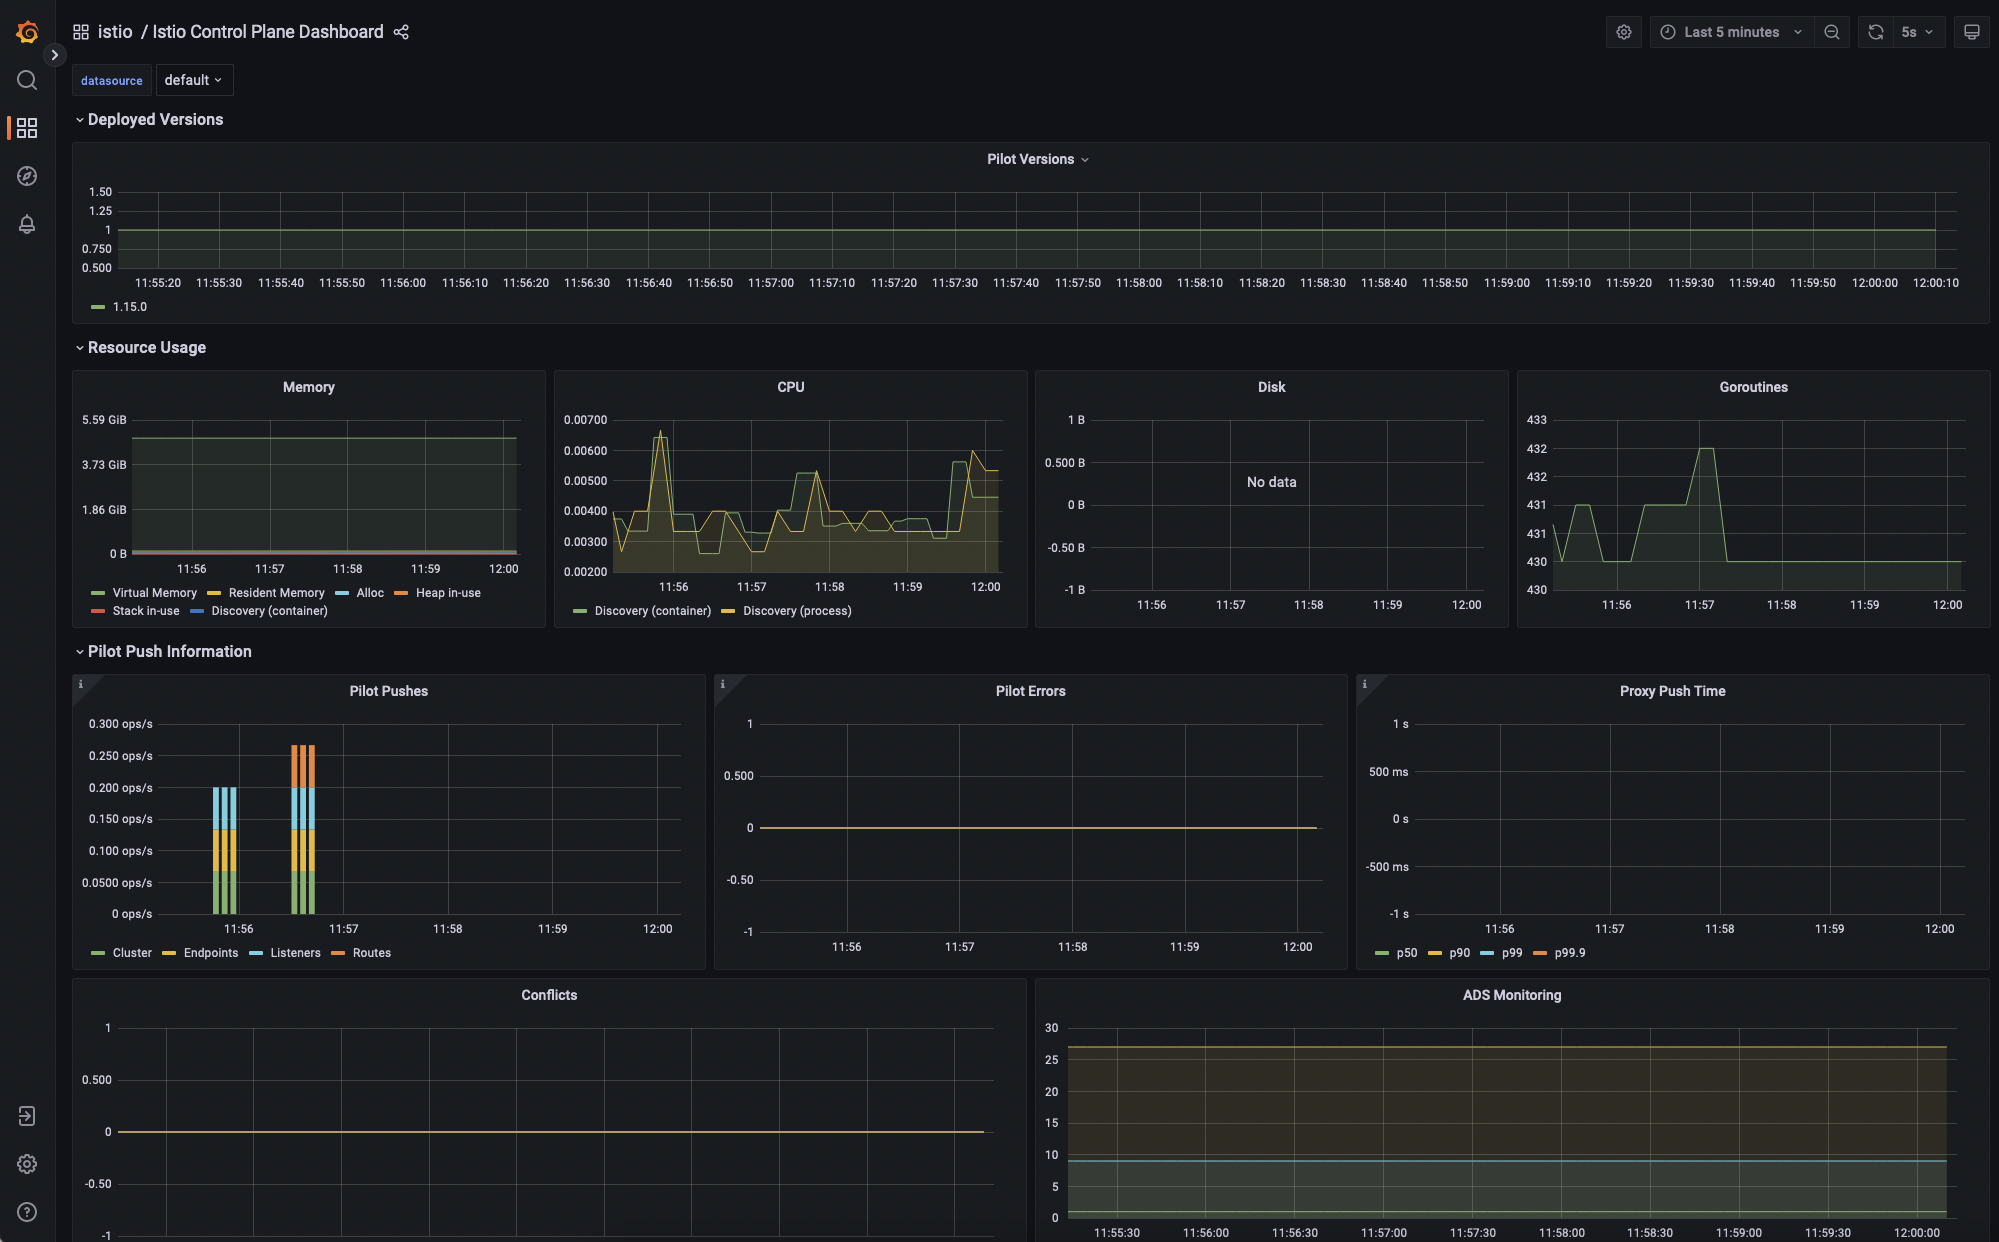Open Configuration gear in sidebar
Screen dimensions: 1999x1242
tap(27, 1164)
